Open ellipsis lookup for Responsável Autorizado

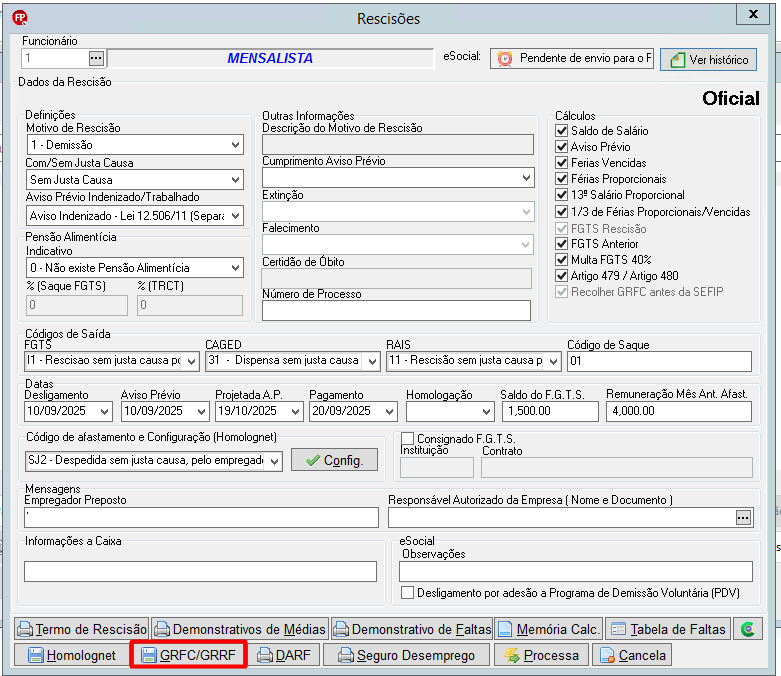tap(743, 518)
